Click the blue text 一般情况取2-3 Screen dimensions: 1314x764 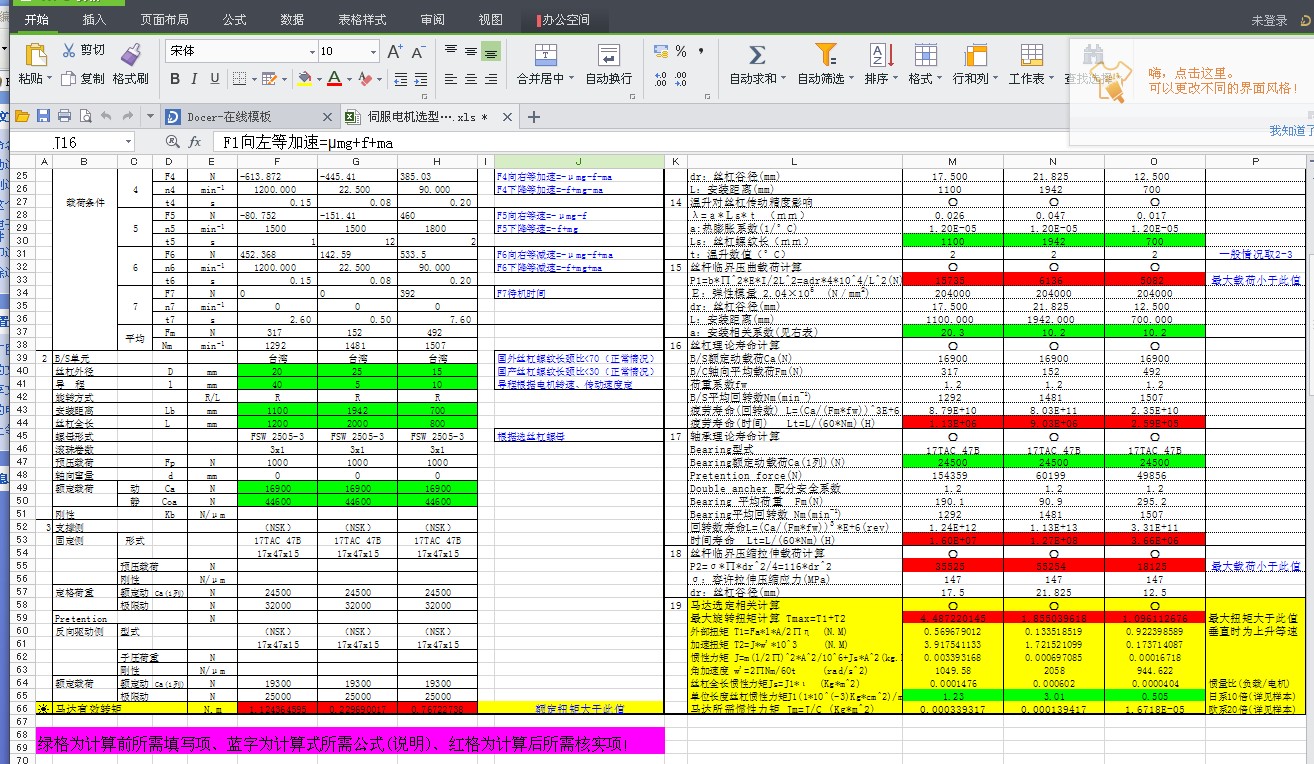[1255, 255]
